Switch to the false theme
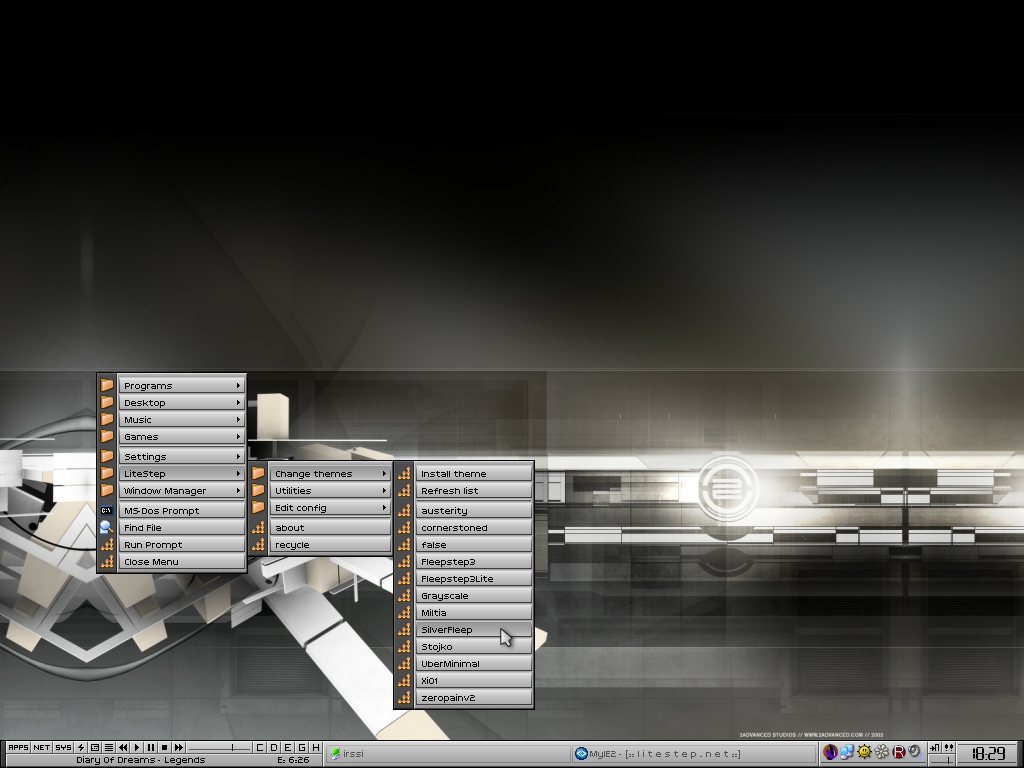The height and width of the screenshot is (768, 1024). coord(474,545)
